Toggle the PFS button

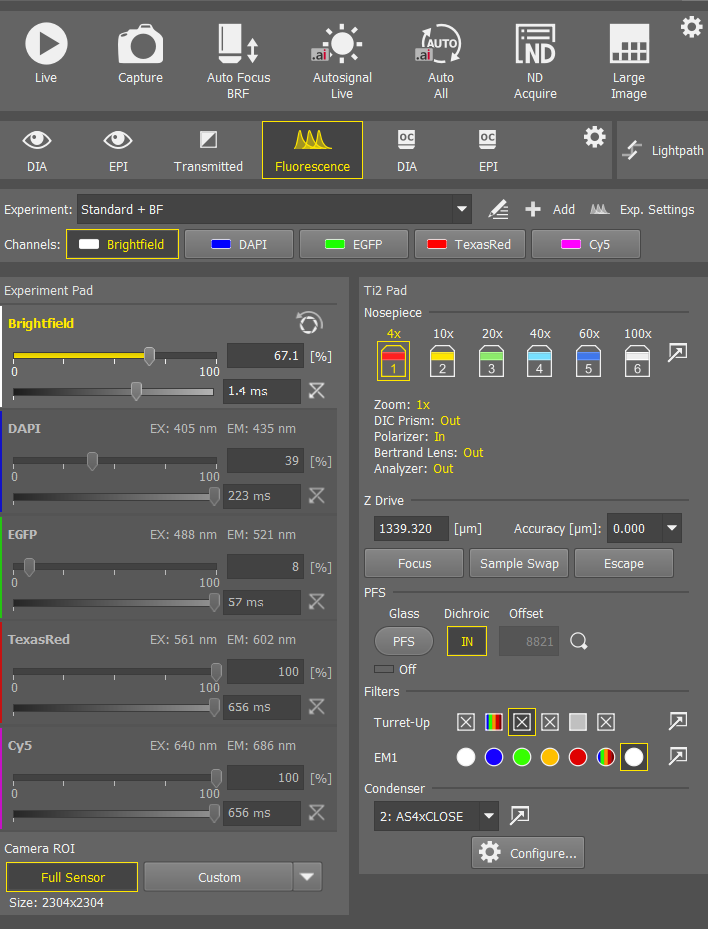click(403, 641)
